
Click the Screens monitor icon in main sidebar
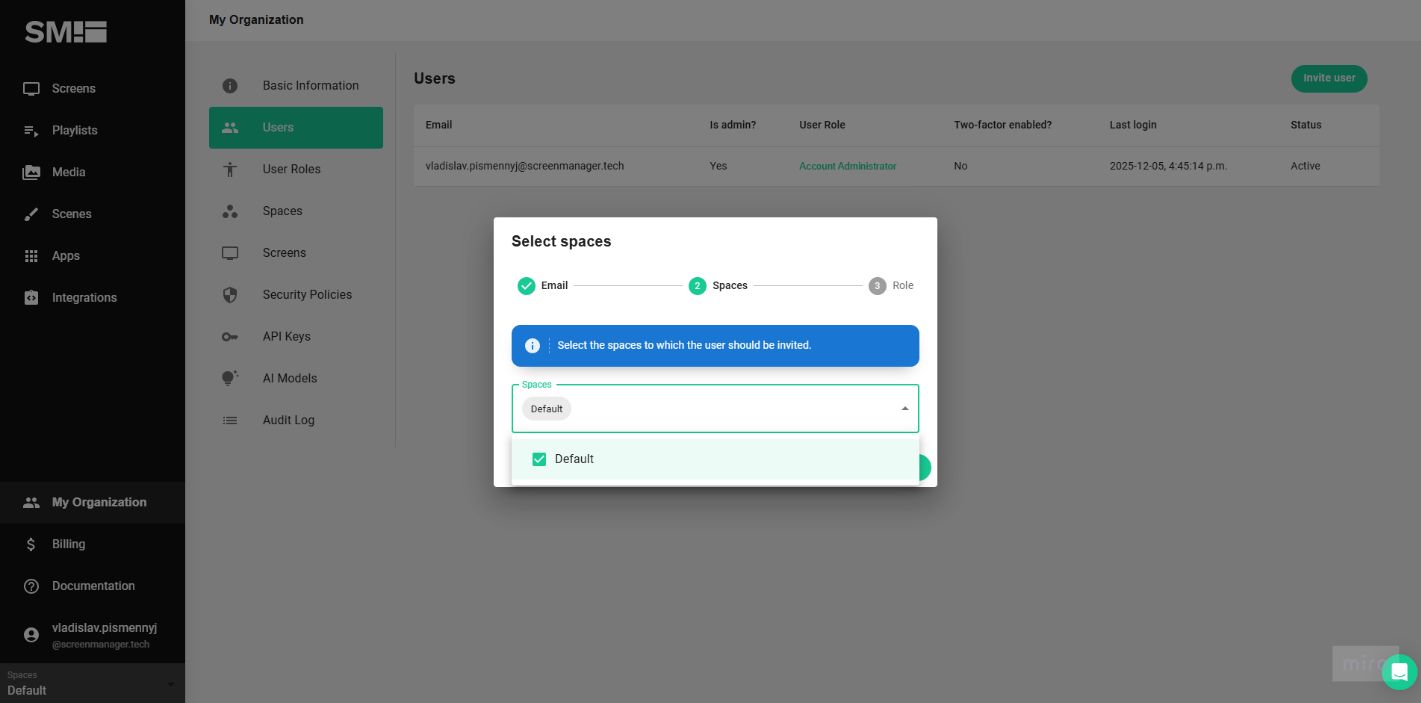pos(31,89)
